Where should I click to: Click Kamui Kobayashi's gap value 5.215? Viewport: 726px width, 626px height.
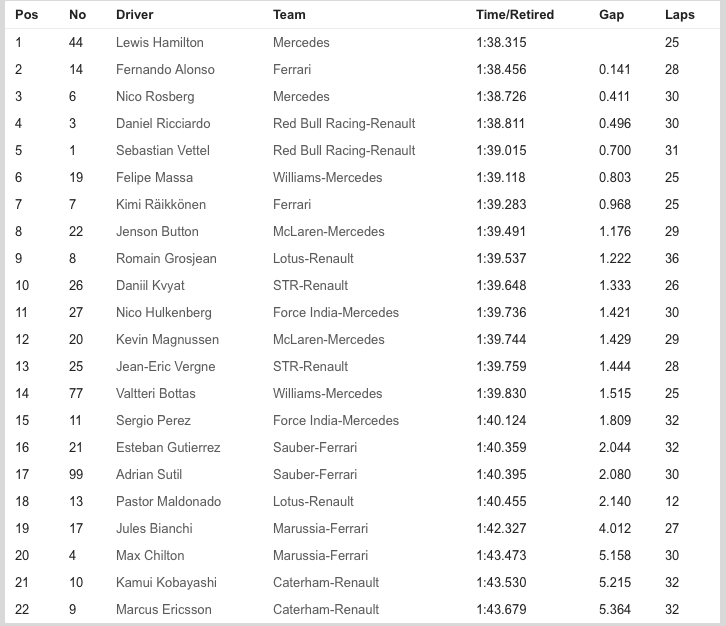click(x=615, y=582)
